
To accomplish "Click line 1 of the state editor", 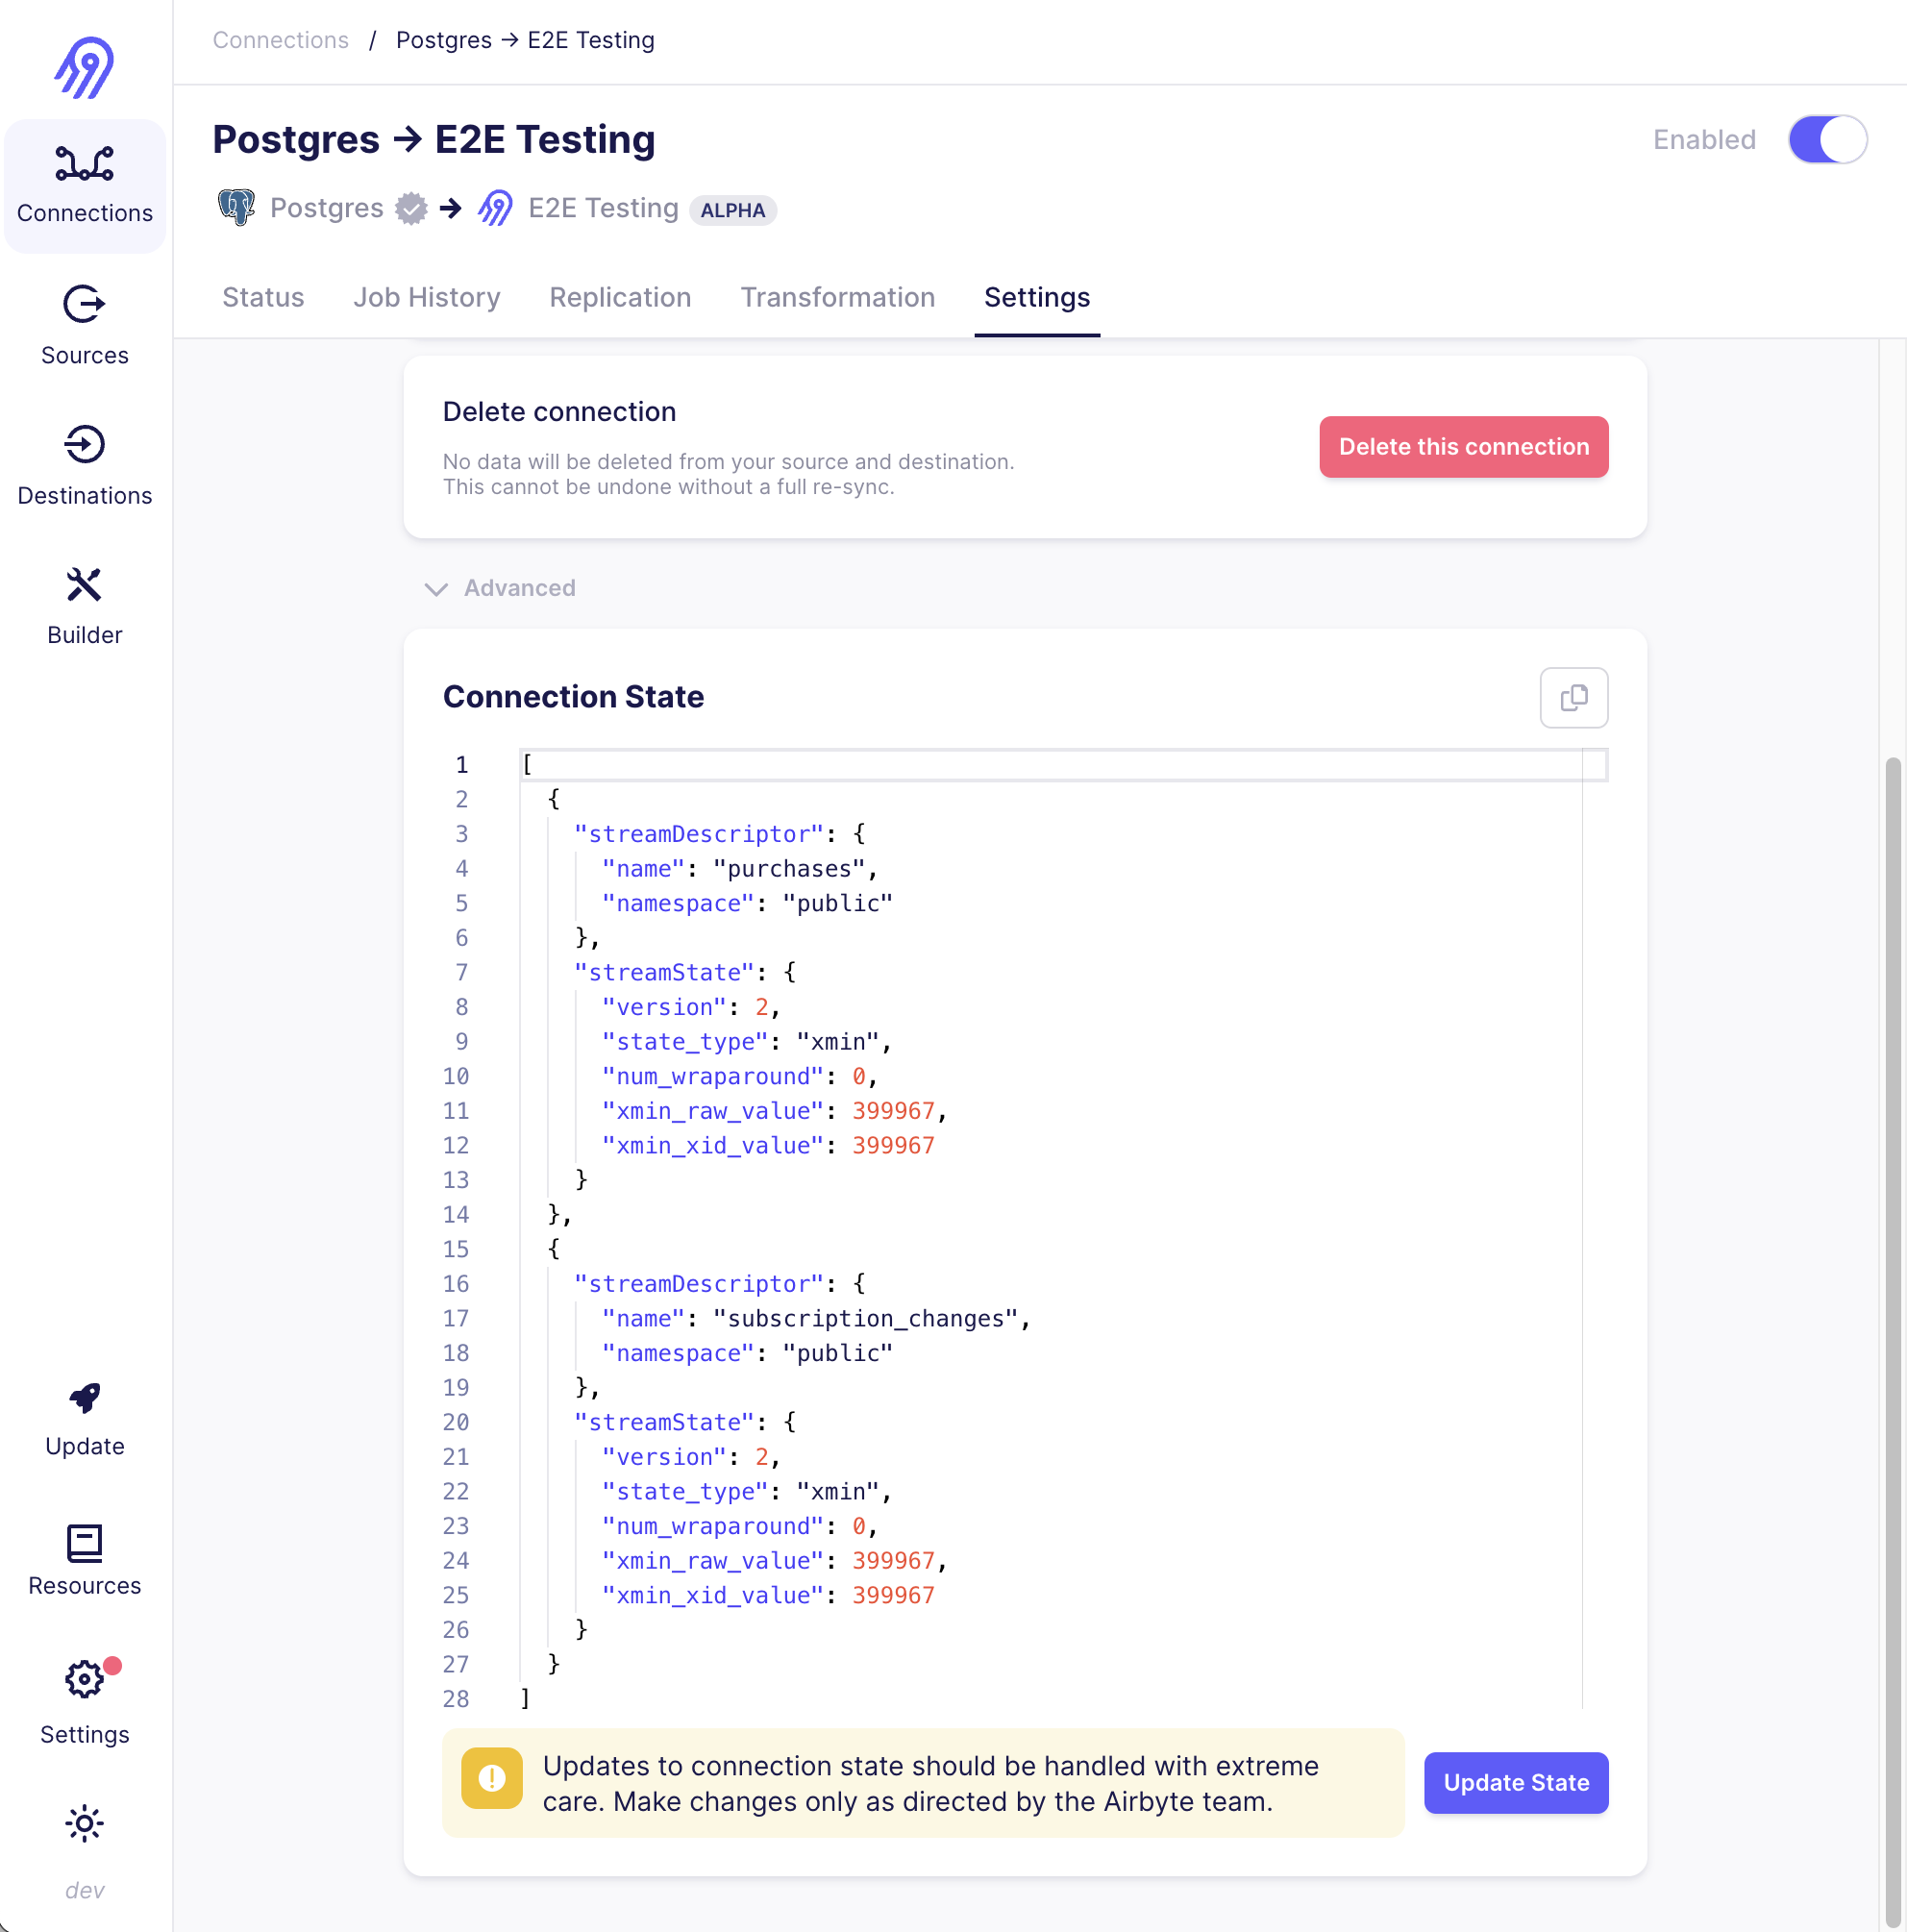I will [x=1000, y=765].
